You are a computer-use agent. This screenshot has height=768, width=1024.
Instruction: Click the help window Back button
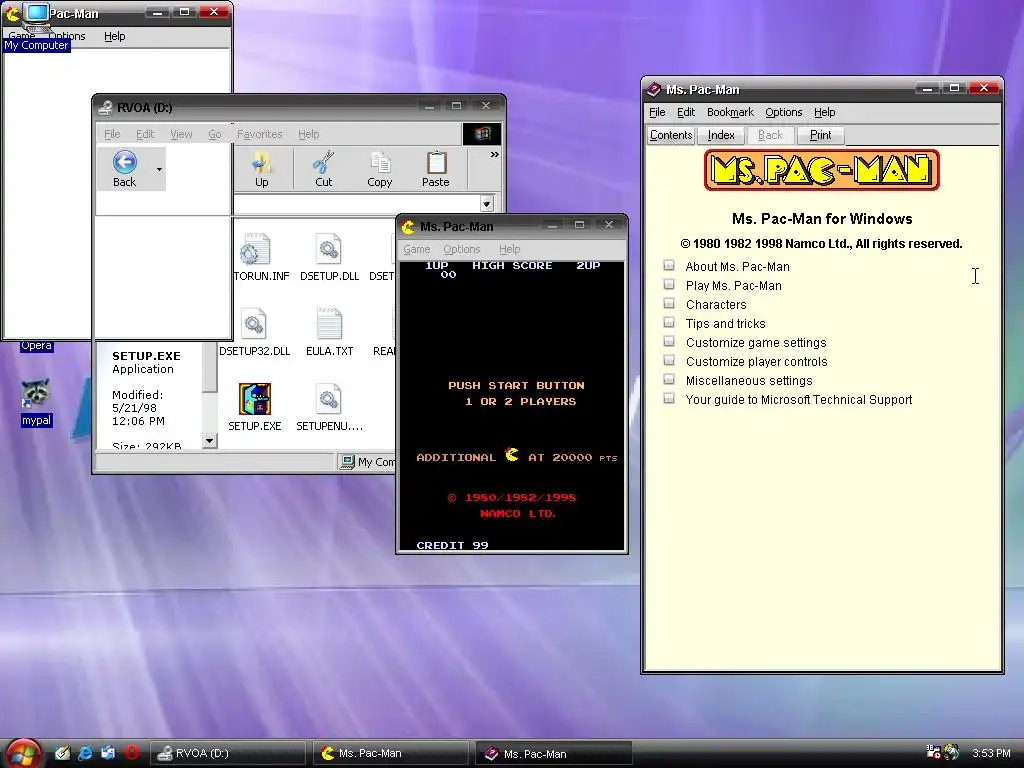(x=771, y=135)
